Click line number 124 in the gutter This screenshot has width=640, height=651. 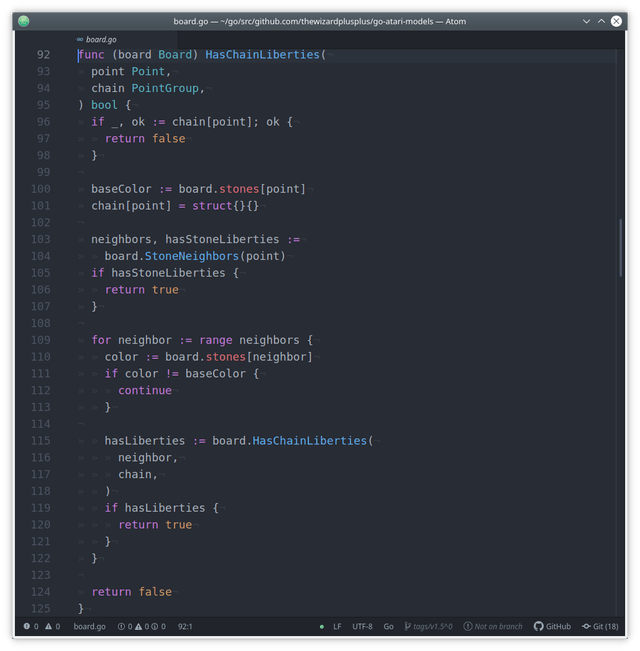[41, 592]
